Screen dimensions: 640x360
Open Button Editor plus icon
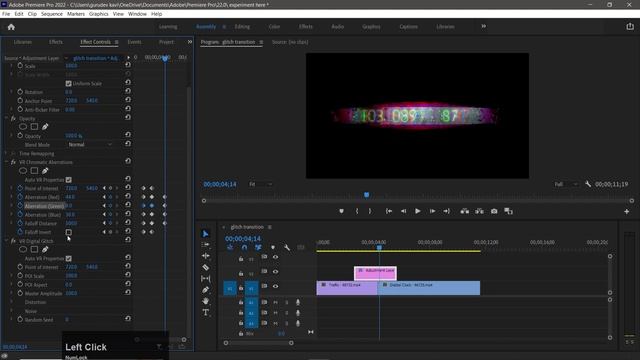coord(627,211)
